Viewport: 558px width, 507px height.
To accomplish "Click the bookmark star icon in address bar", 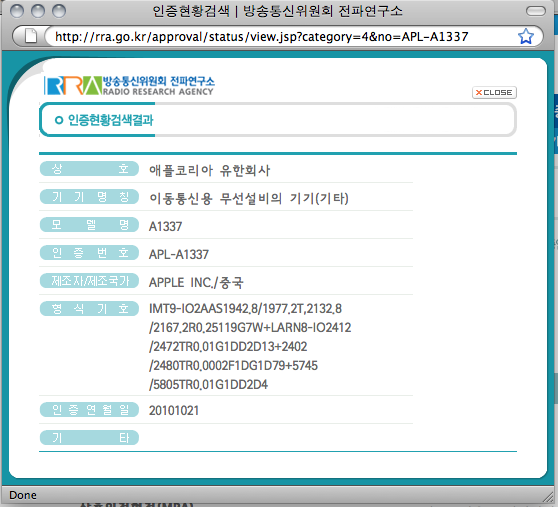I will coord(526,36).
